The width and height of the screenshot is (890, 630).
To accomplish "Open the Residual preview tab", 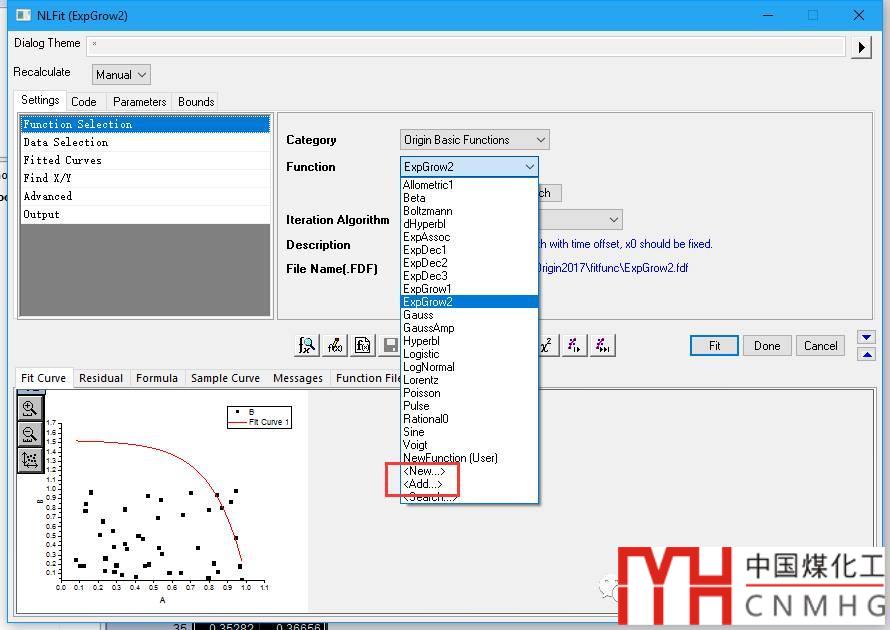I will click(101, 378).
